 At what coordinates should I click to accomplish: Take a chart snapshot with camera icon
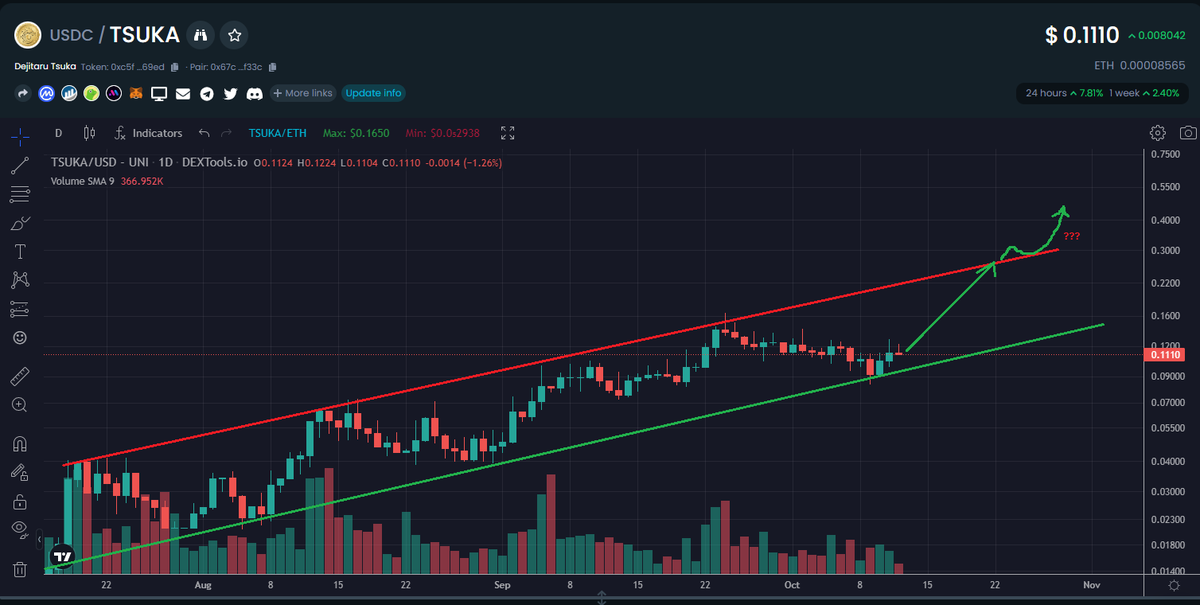pyautogui.click(x=1188, y=133)
